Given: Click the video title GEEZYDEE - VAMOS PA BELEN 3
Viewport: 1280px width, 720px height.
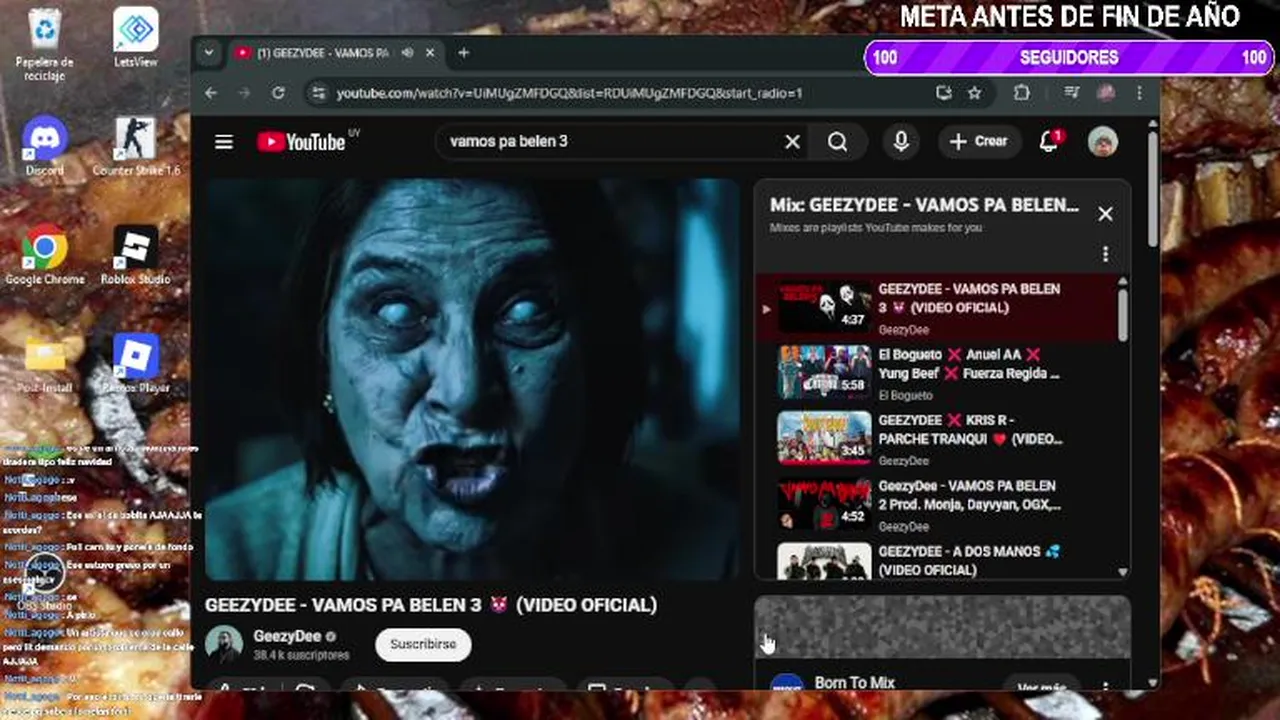Looking at the screenshot, I should coord(431,605).
